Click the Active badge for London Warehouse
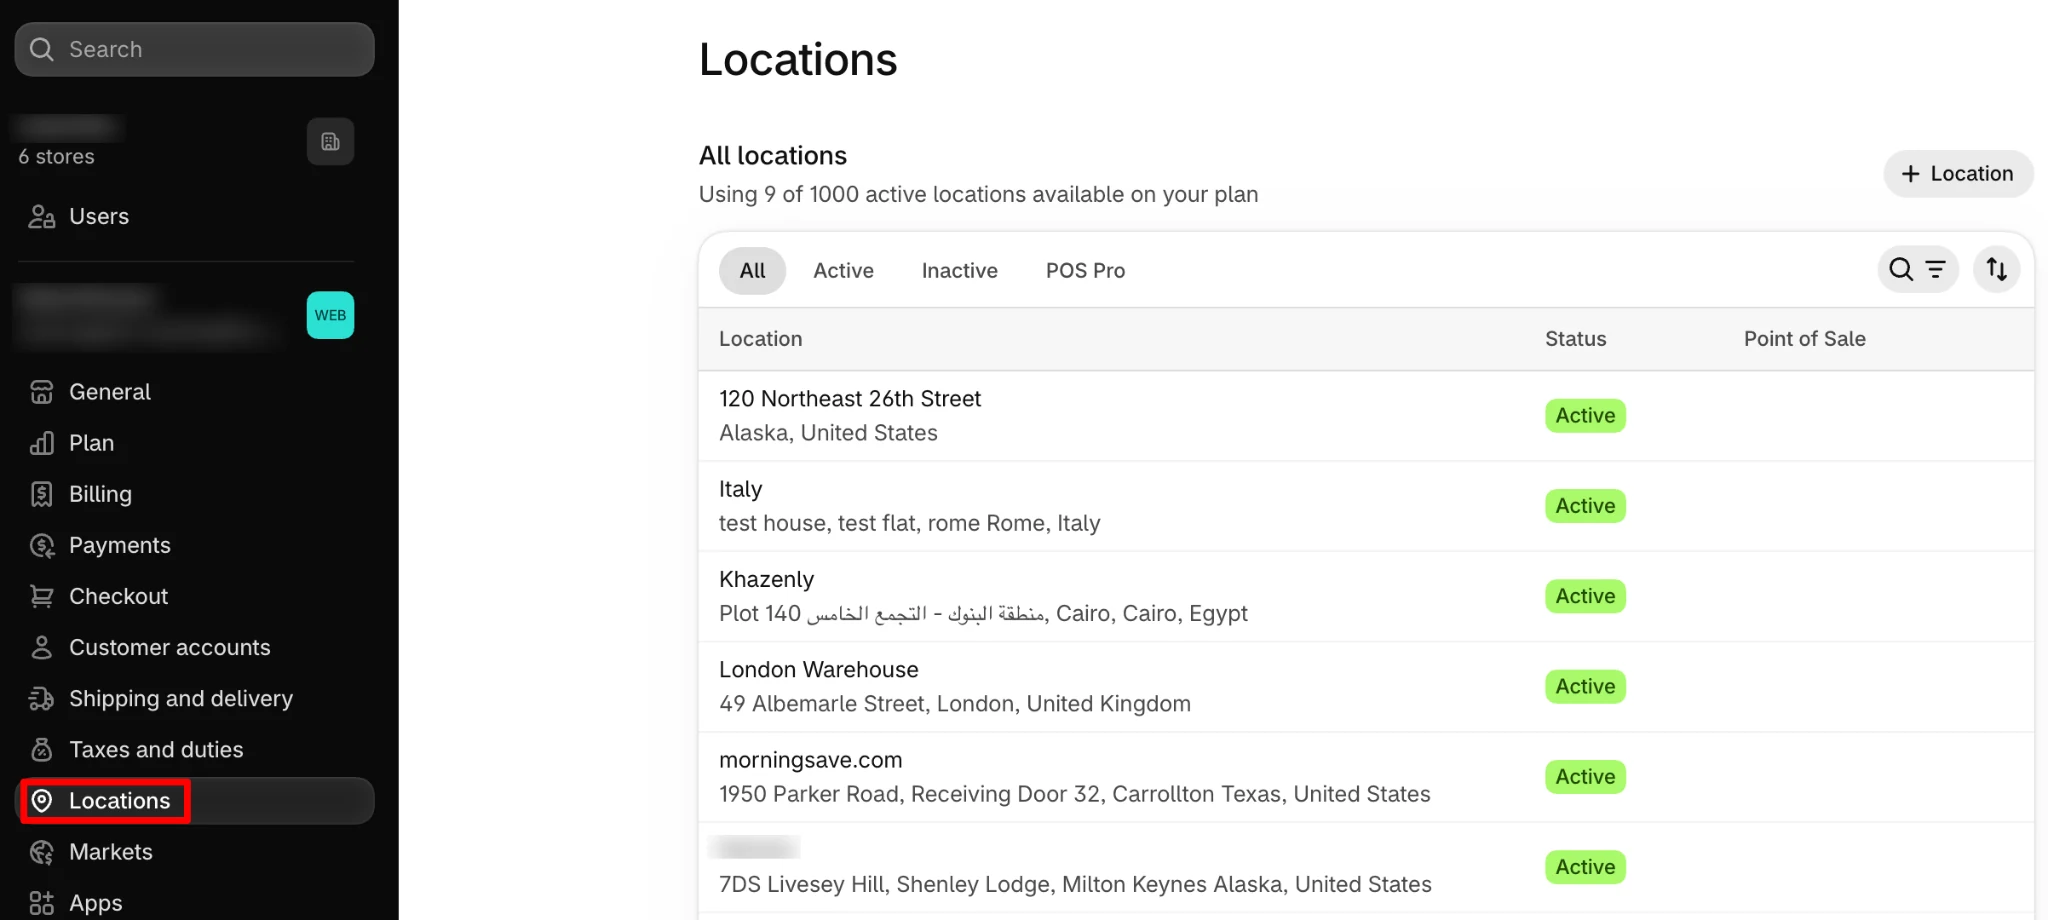 pyautogui.click(x=1585, y=686)
